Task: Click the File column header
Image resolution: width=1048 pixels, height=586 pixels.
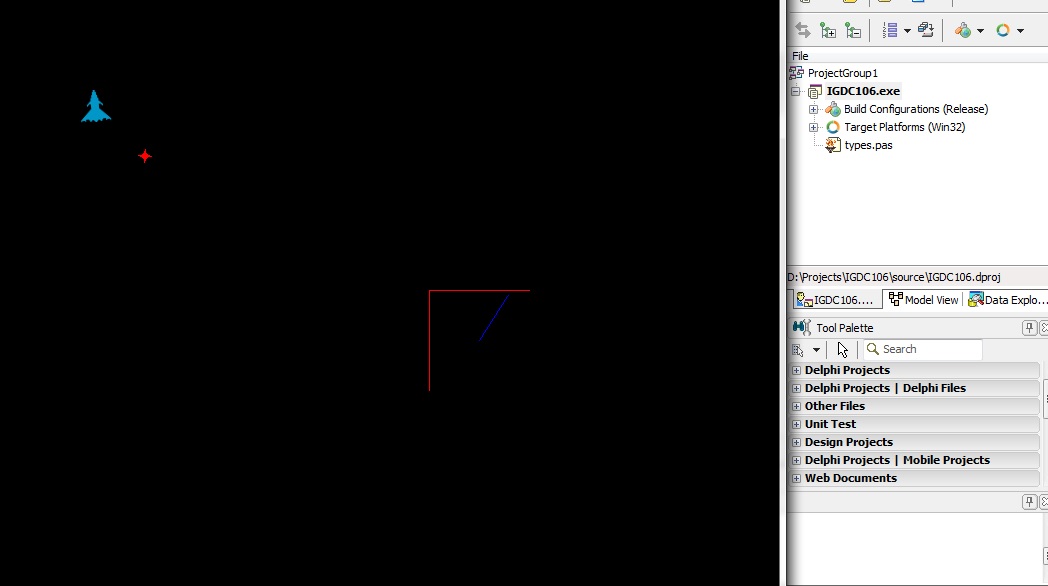Action: (800, 56)
